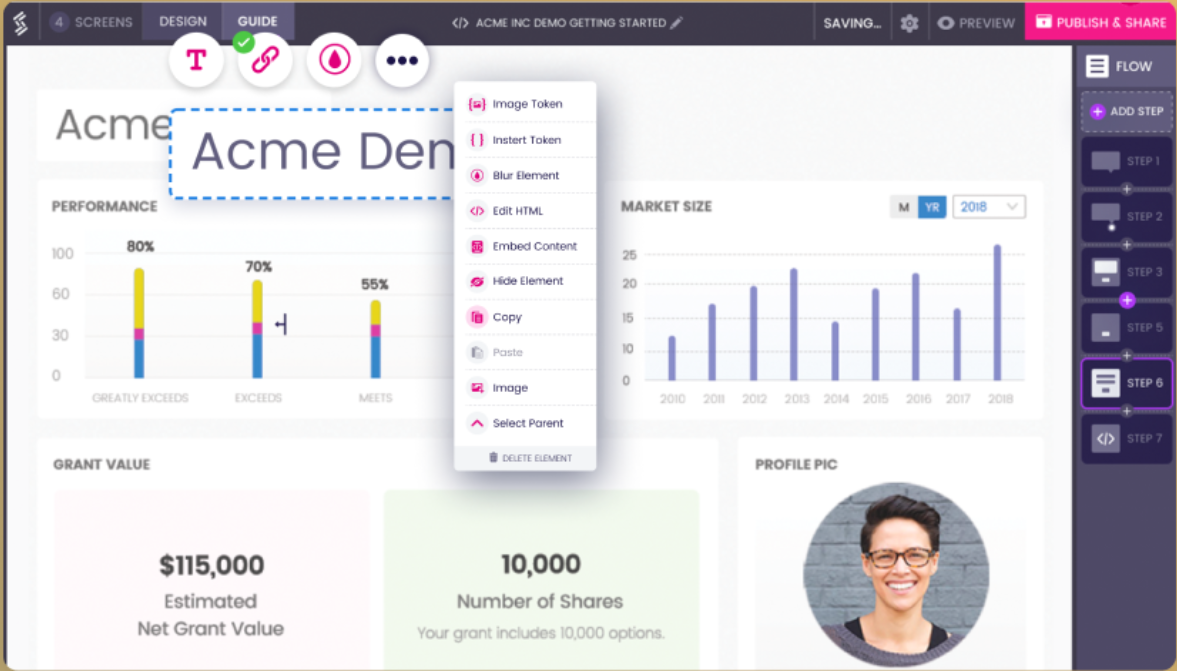Open the settings gear in top bar
1177x671 pixels.
[x=909, y=22]
